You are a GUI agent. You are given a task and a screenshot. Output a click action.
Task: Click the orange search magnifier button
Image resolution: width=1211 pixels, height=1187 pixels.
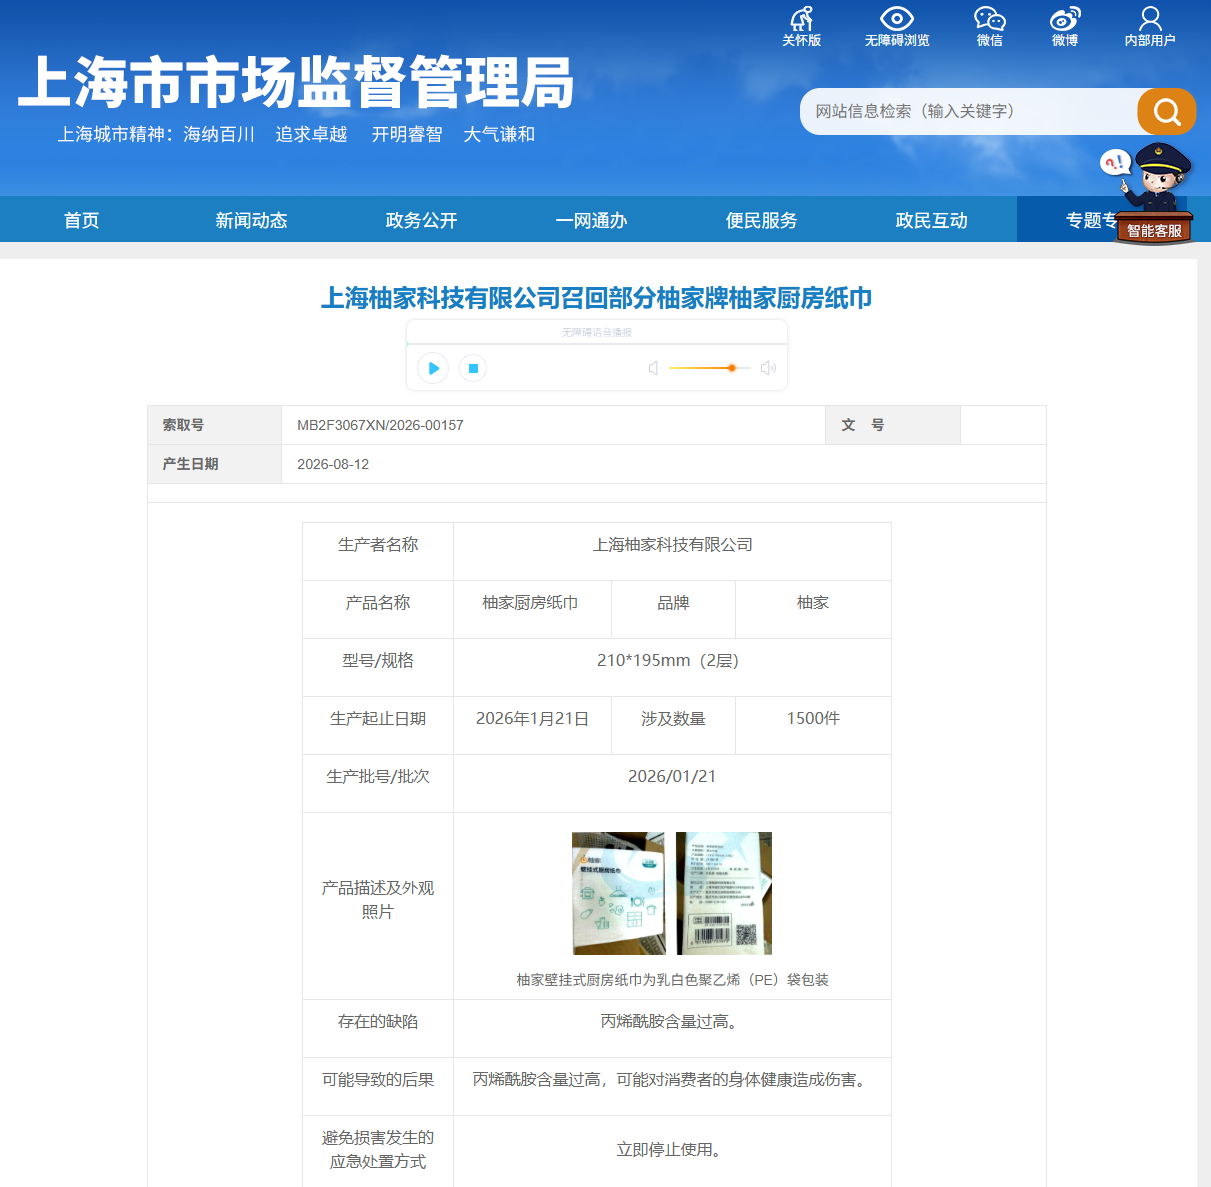(x=1166, y=111)
